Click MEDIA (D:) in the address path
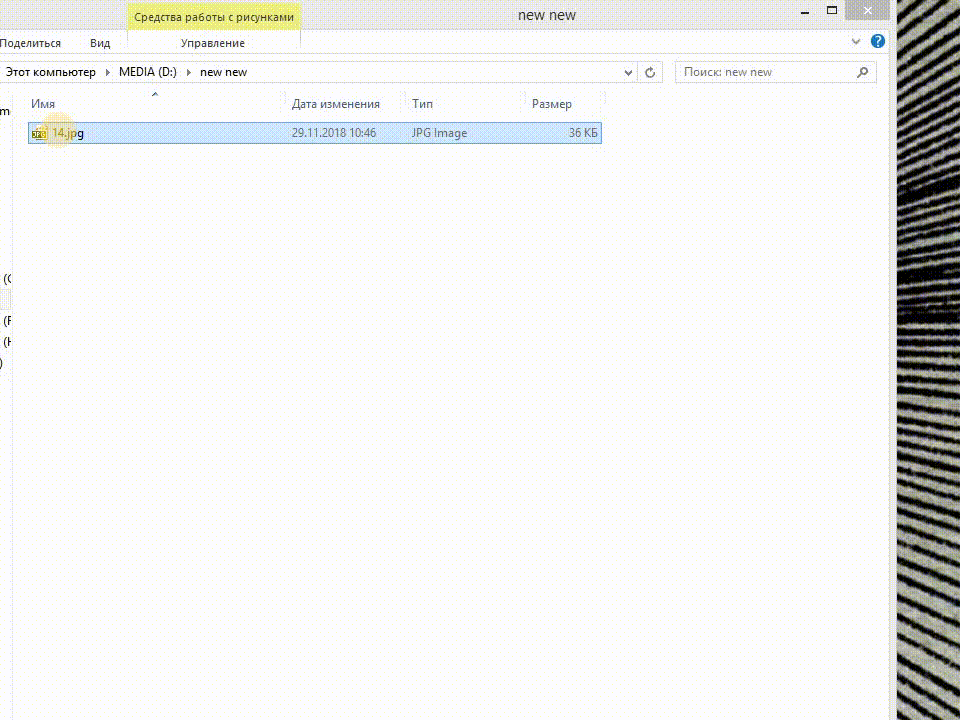The image size is (960, 720). point(148,72)
